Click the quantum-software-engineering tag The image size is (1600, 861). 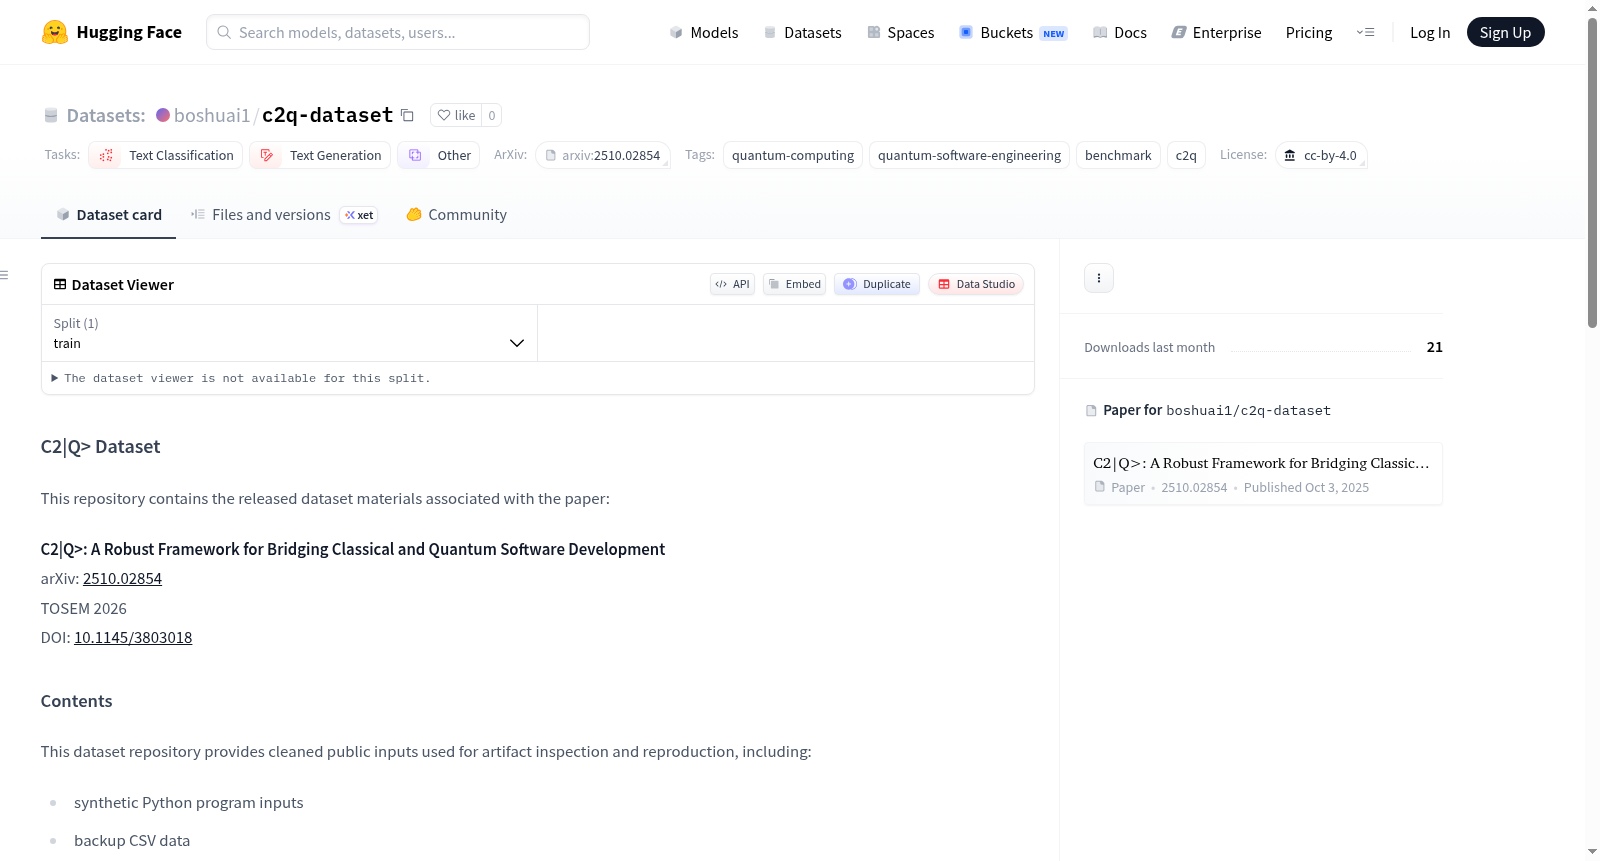(x=969, y=155)
